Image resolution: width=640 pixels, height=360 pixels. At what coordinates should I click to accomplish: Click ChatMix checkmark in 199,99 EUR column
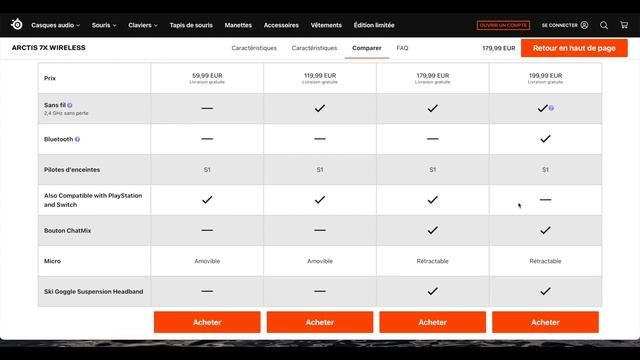(545, 230)
